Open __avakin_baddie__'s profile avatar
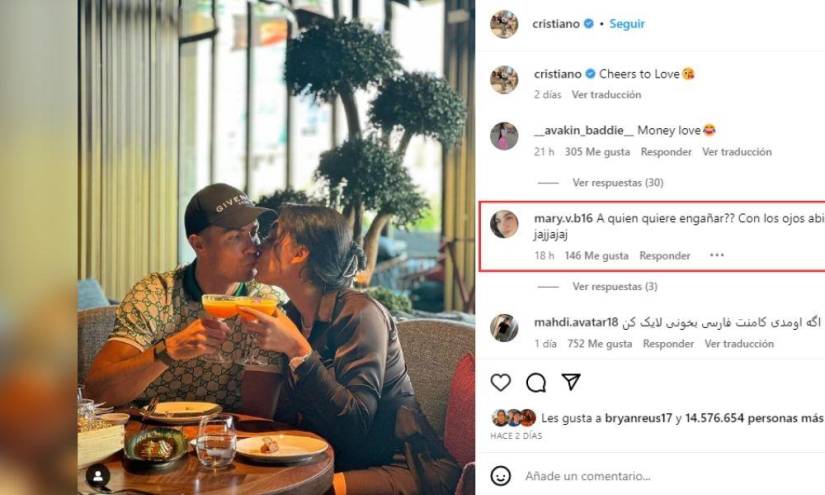Viewport: 825px width, 495px height. [x=504, y=136]
